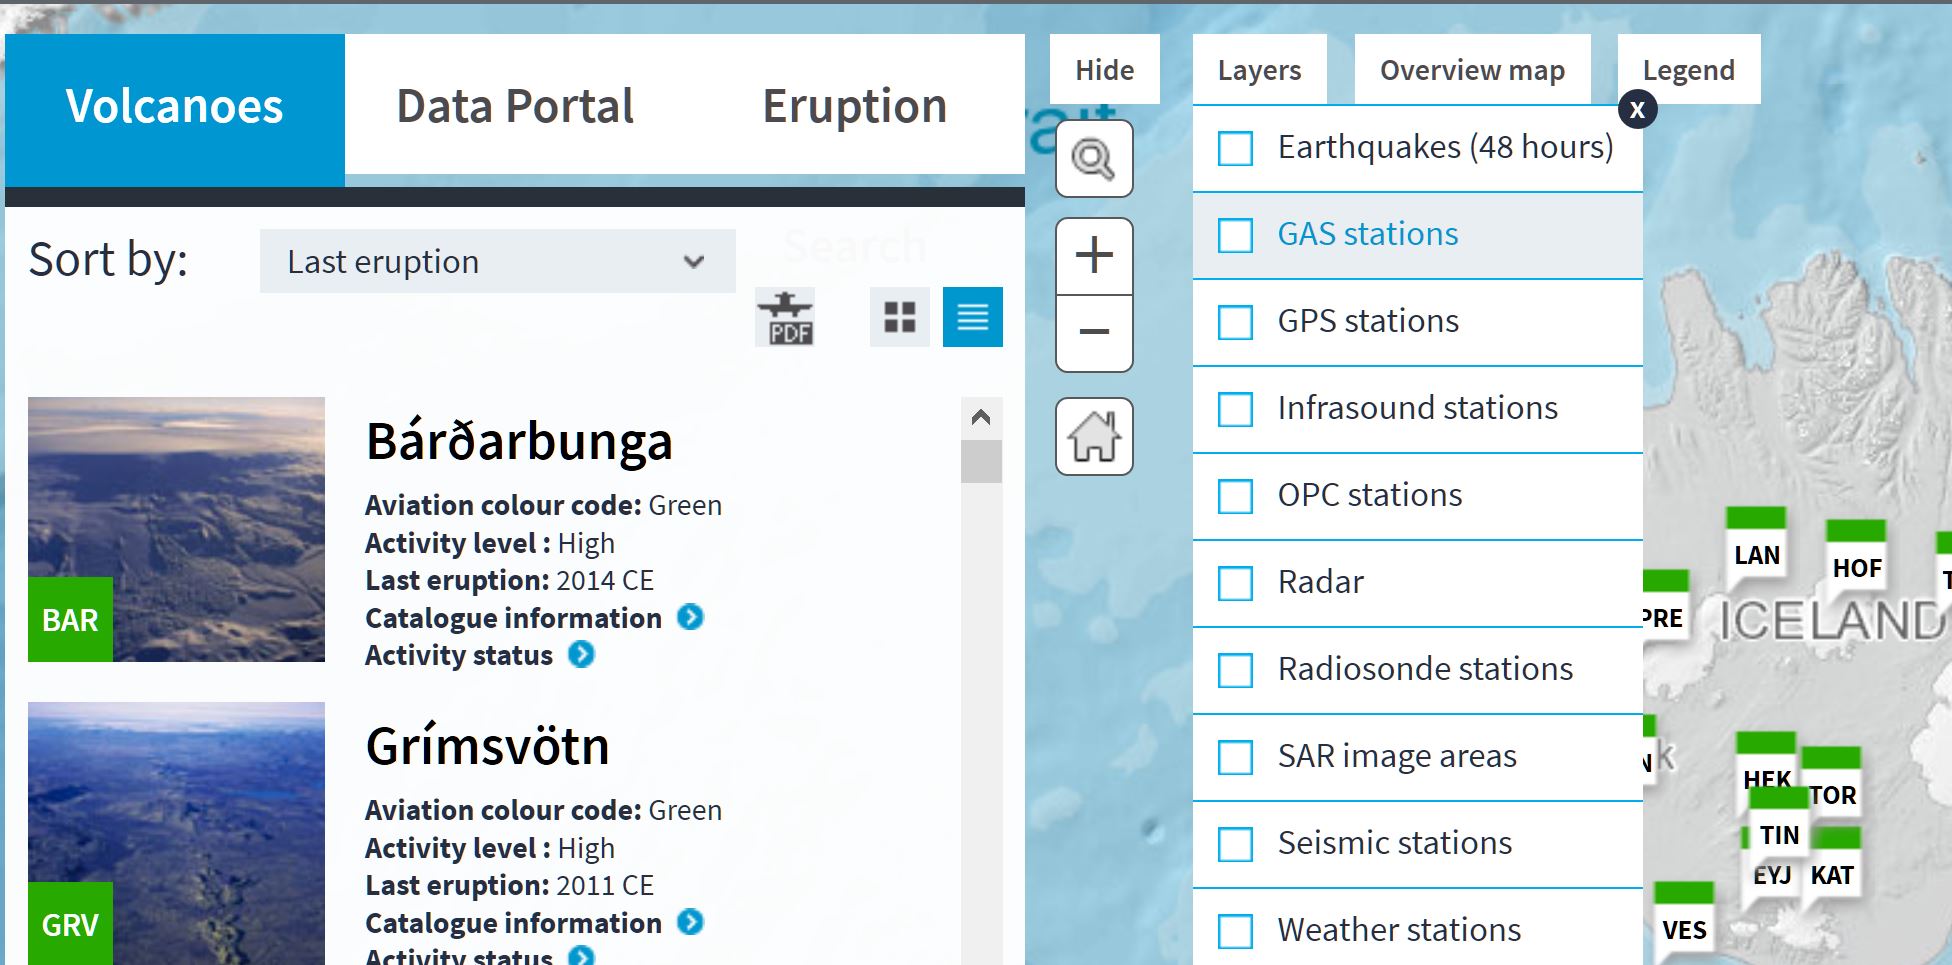This screenshot has height=965, width=1952.
Task: Hide the map controls panel
Action: pos(1104,70)
